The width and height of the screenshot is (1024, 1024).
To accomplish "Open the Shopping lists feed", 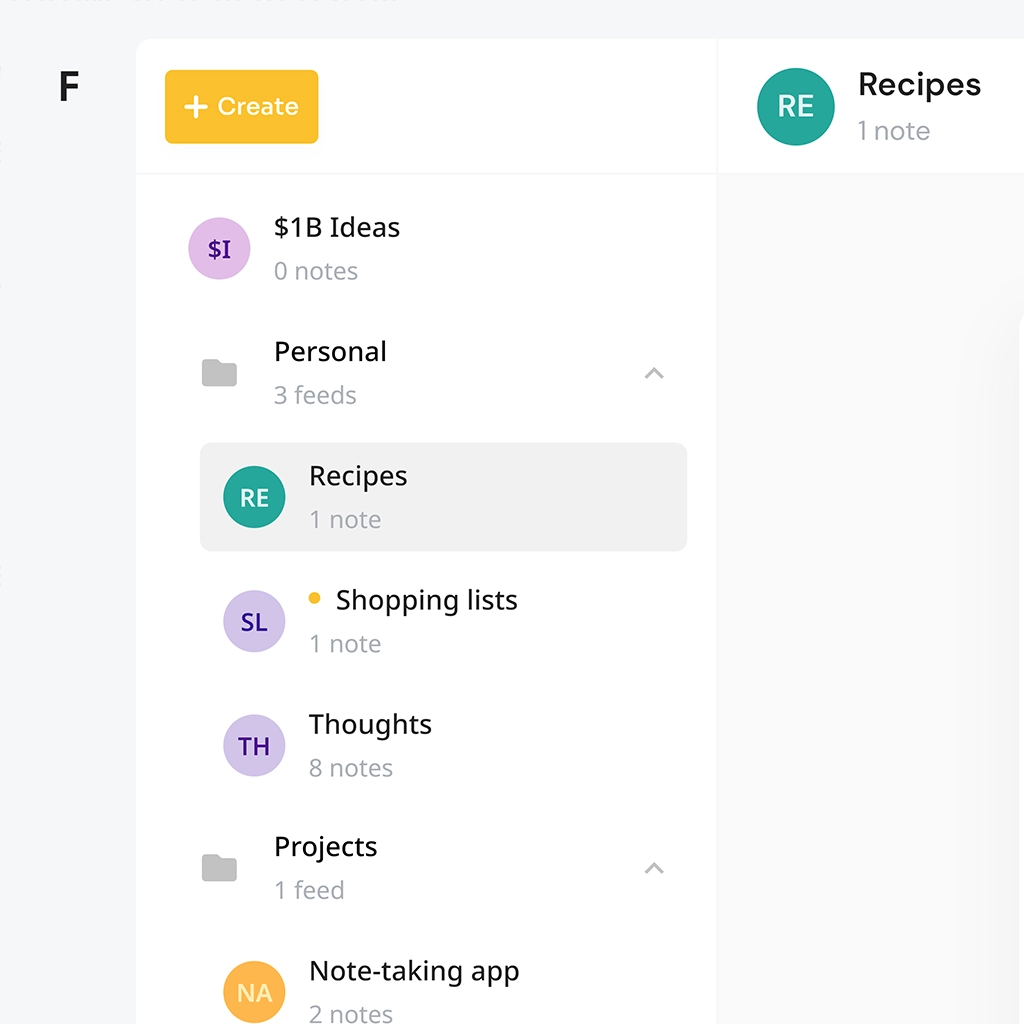I will click(x=426, y=601).
